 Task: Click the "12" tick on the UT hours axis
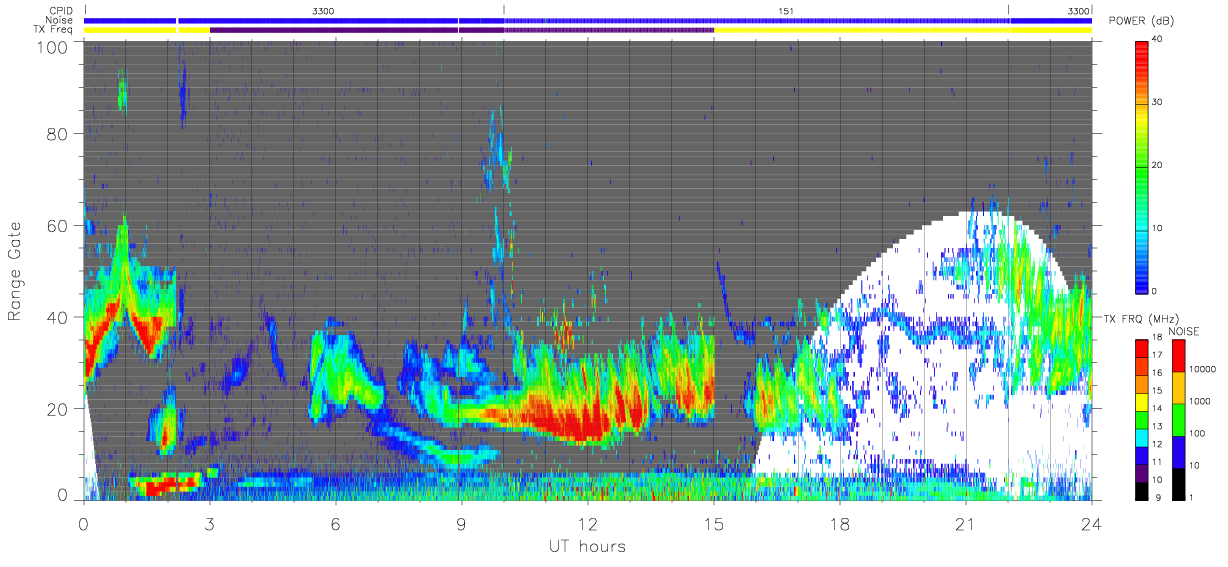click(588, 522)
